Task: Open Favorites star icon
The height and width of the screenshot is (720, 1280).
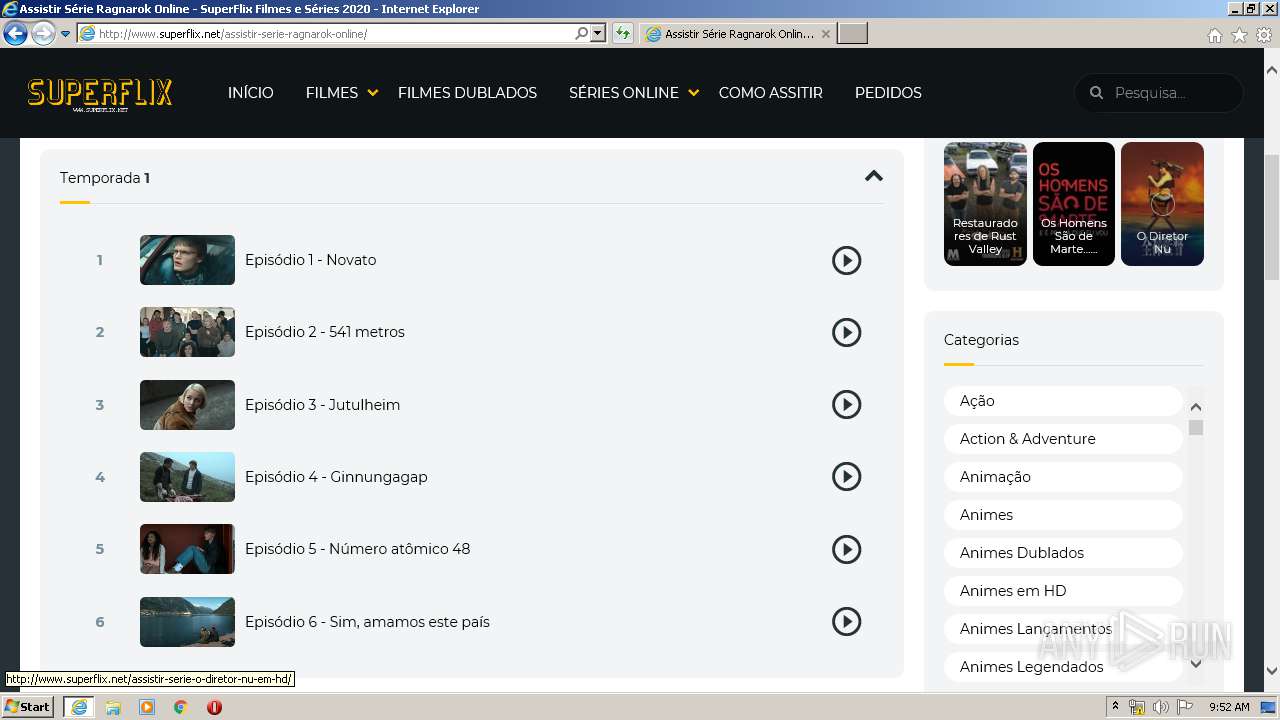Action: click(1239, 35)
